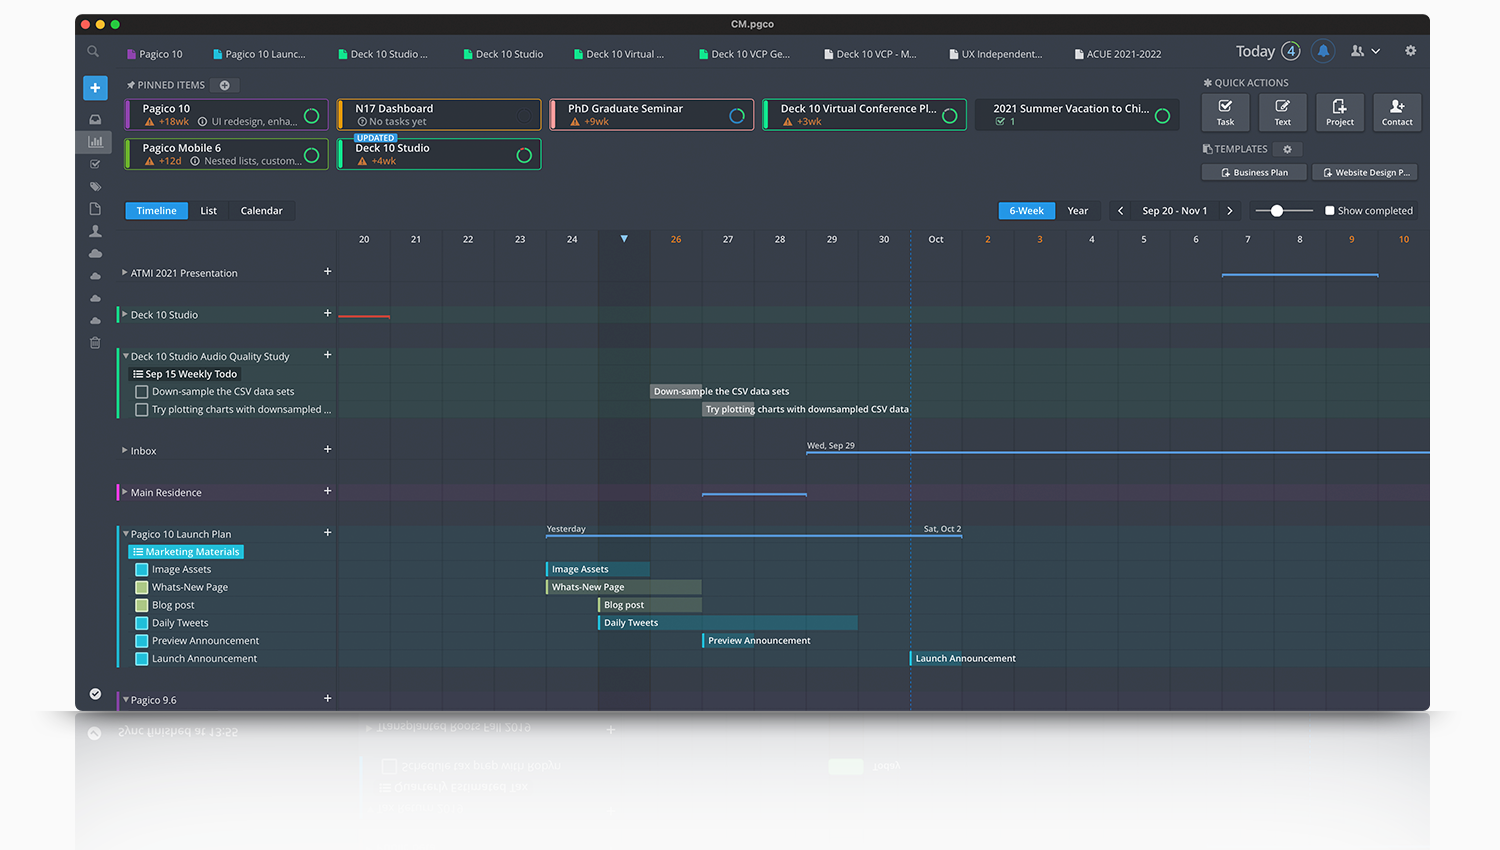1500x850 pixels.
Task: Add item to Deck 10 Studio row
Action: pos(327,313)
